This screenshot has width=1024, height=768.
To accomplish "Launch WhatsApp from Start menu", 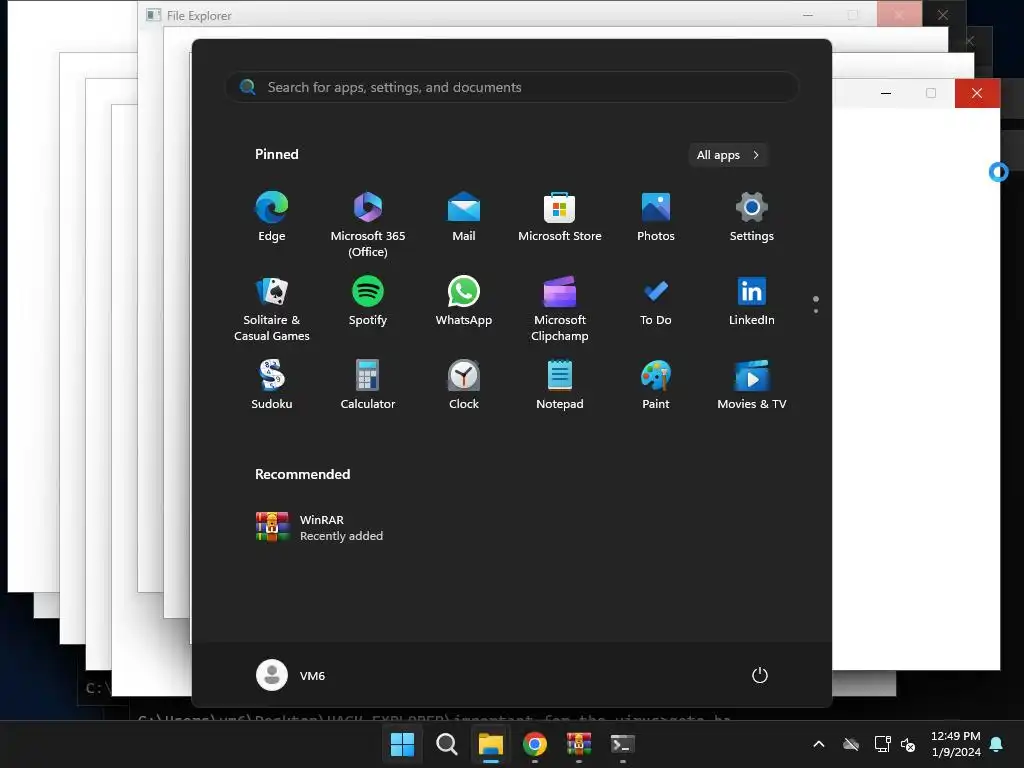I will click(464, 301).
